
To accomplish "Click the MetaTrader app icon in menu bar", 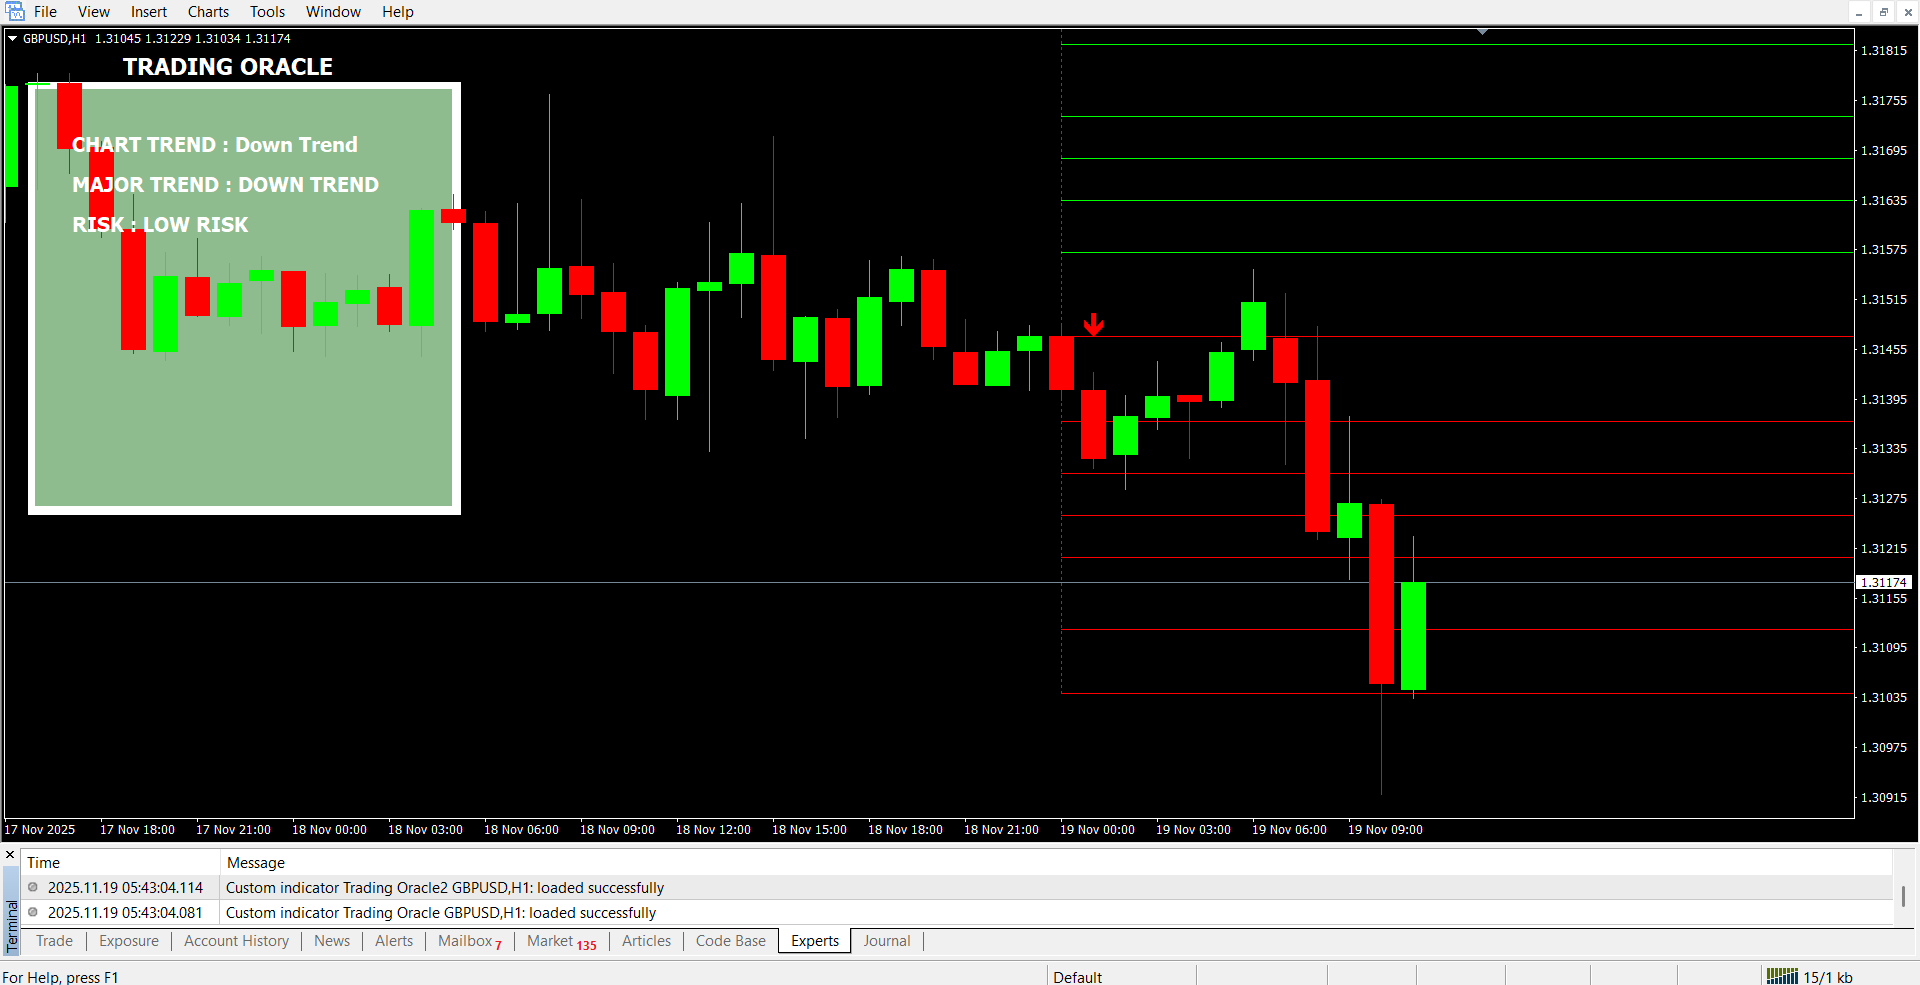I will pyautogui.click(x=15, y=12).
